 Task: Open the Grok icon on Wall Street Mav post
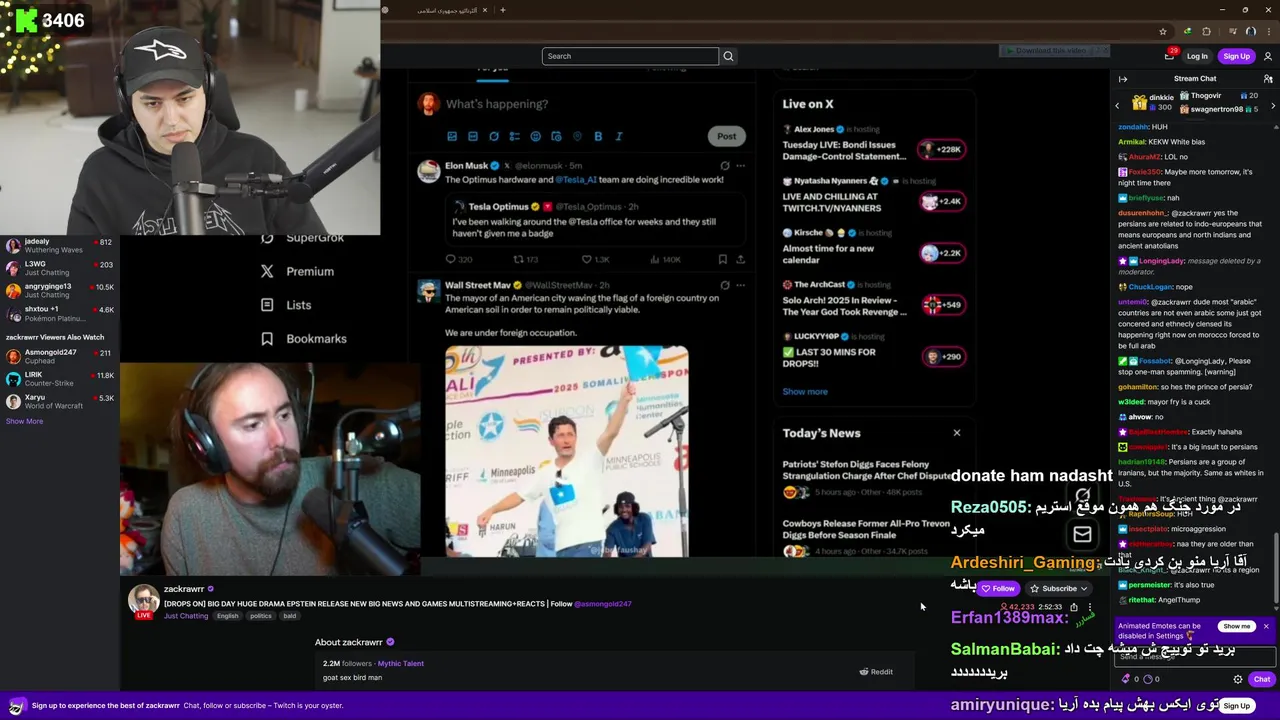click(x=725, y=285)
